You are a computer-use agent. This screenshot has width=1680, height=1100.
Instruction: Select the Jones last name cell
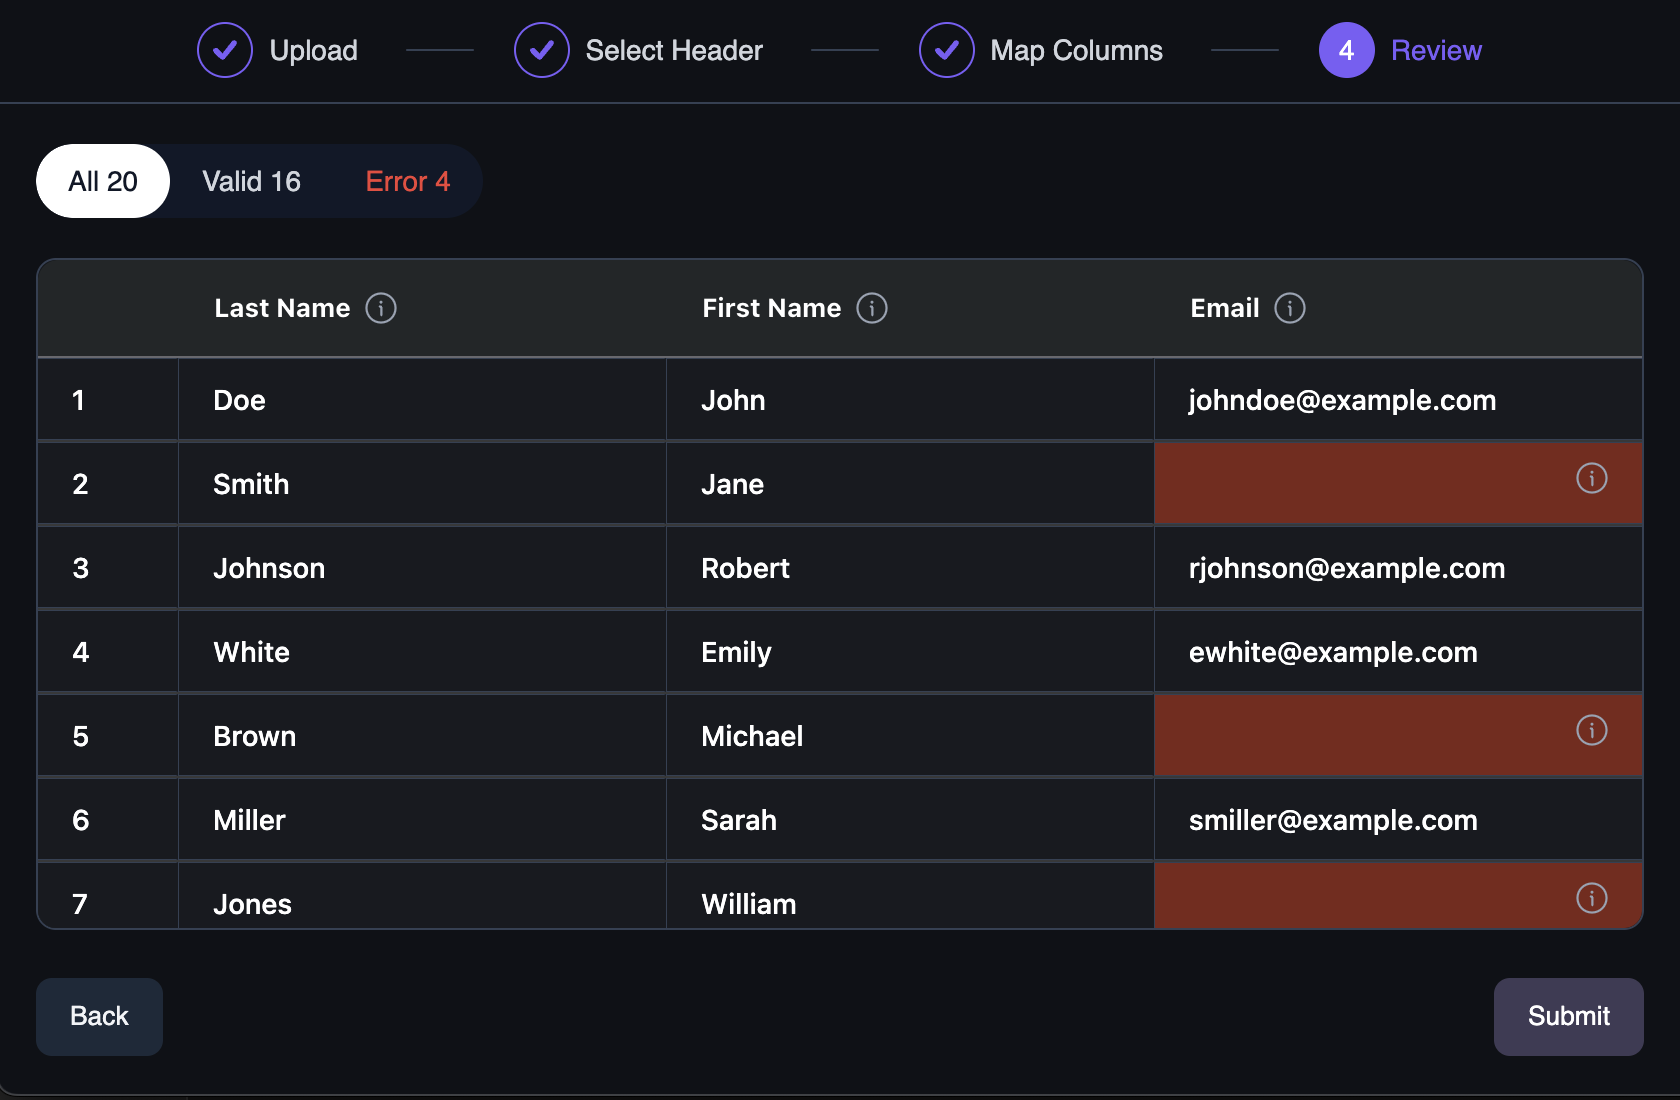pos(422,896)
